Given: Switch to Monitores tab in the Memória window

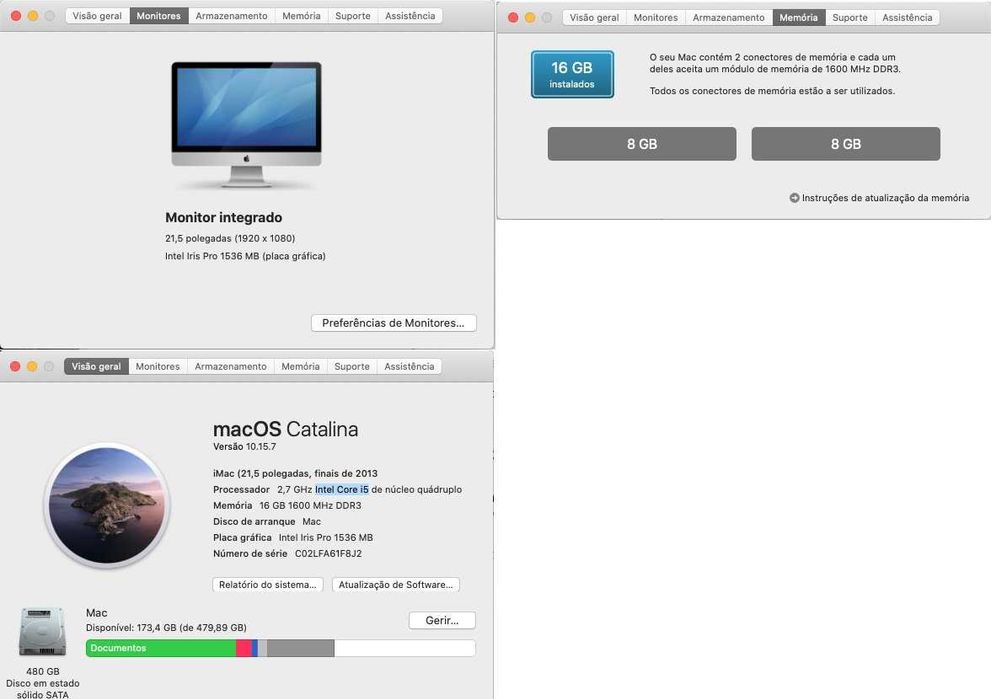Looking at the screenshot, I should (655, 18).
